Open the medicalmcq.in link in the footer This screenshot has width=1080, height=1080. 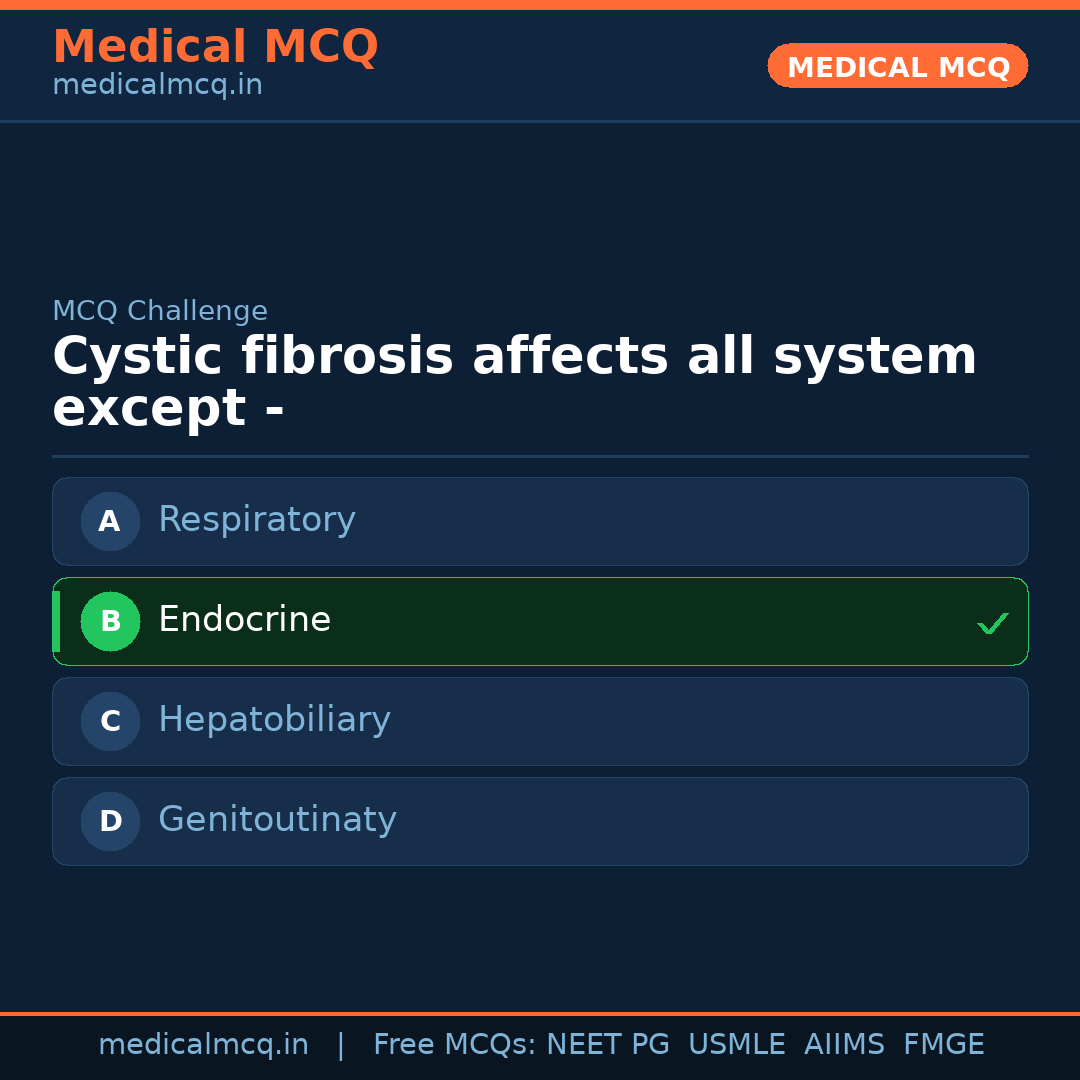[x=203, y=1045]
